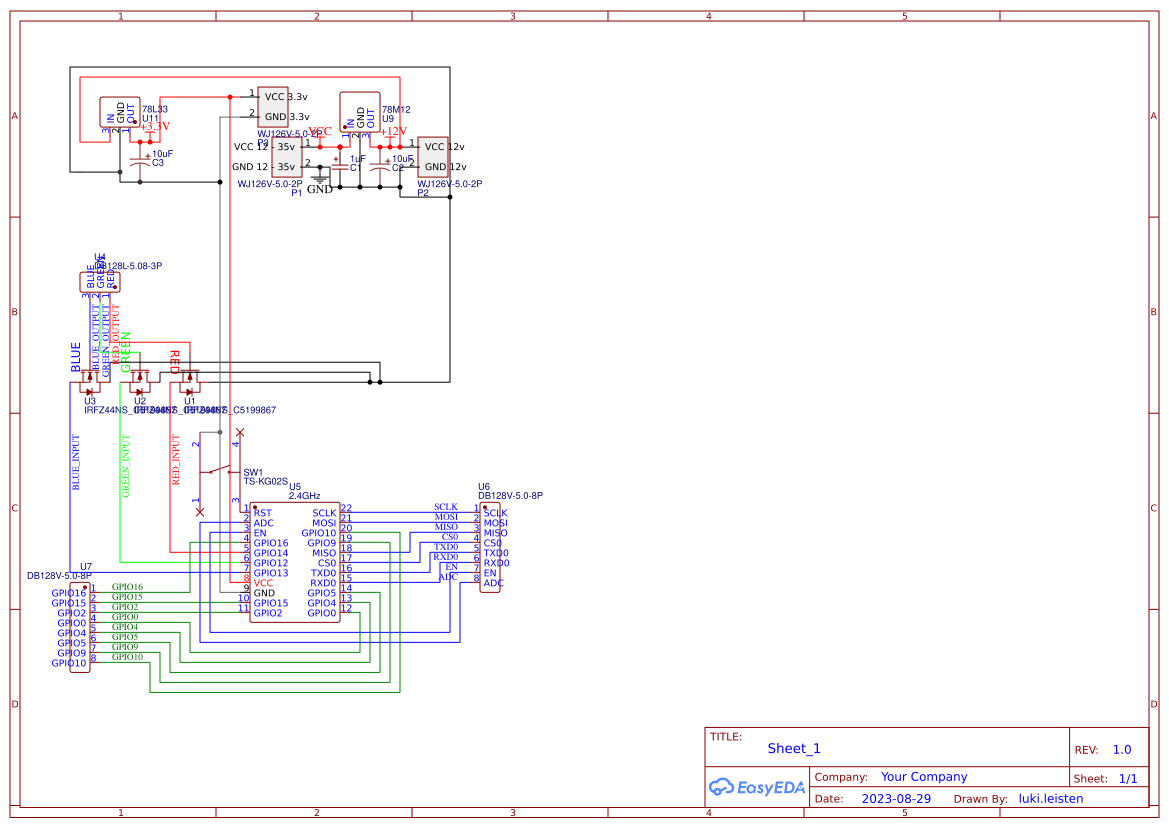Select the SW1 TS-KG02S switch symbol
The height and width of the screenshot is (828, 1169).
[219, 472]
